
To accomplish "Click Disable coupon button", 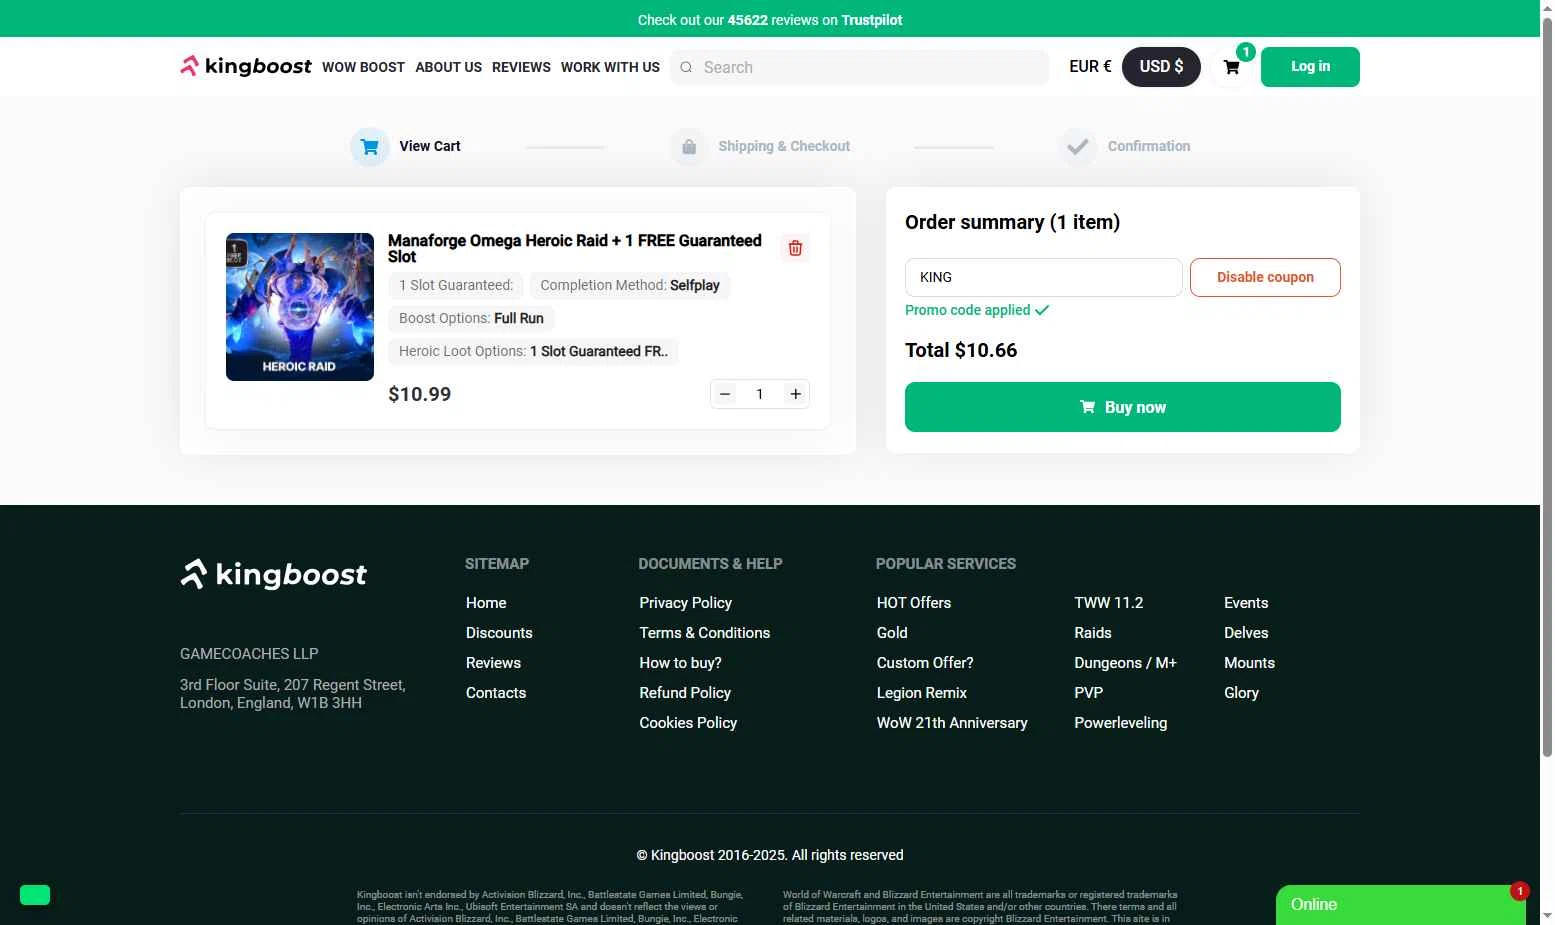I will pyautogui.click(x=1265, y=277).
